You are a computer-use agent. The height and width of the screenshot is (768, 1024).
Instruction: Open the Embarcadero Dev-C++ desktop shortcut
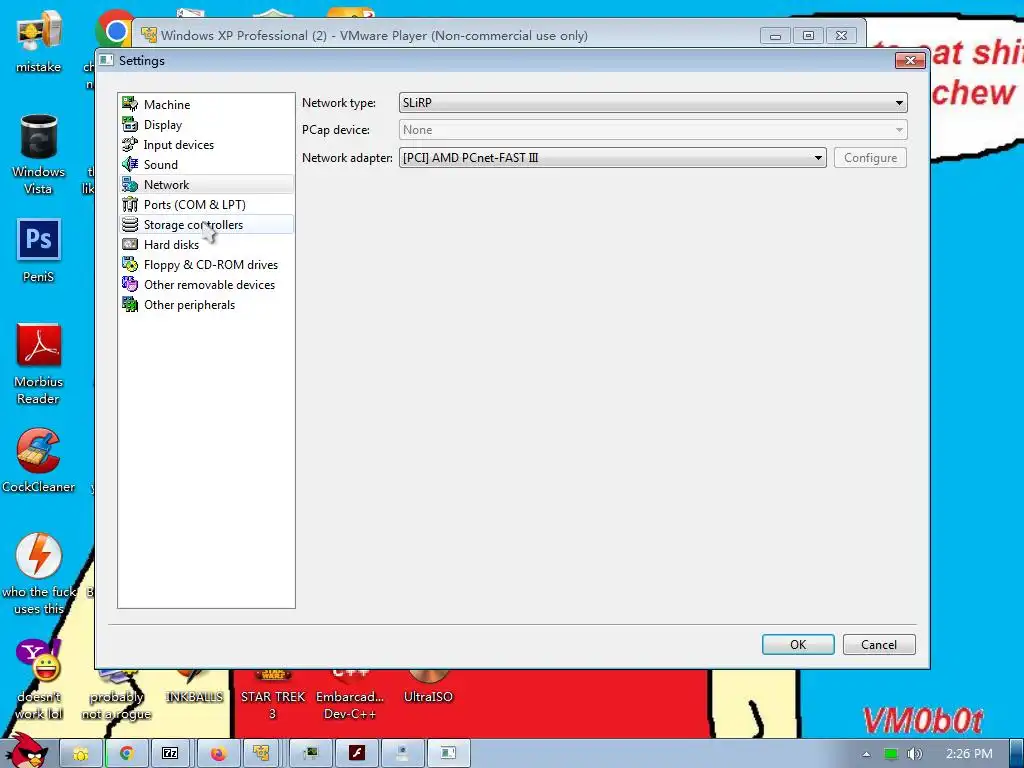350,696
